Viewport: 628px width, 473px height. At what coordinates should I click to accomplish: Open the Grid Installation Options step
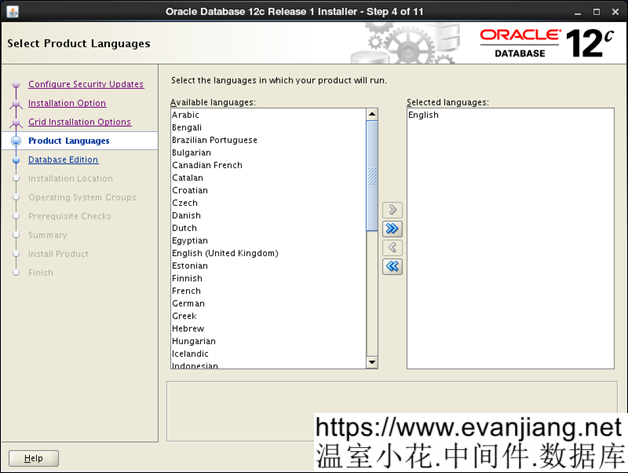click(x=79, y=122)
